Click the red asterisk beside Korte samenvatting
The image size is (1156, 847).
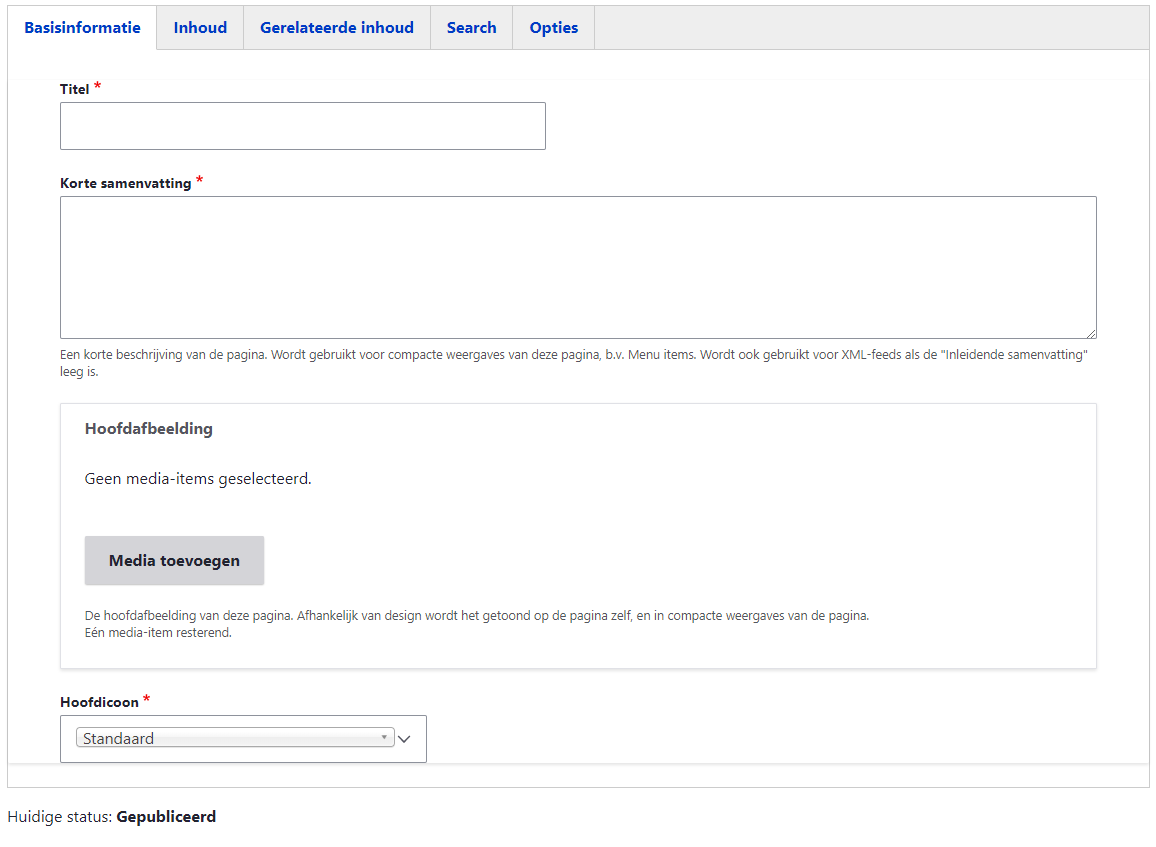[x=199, y=181]
